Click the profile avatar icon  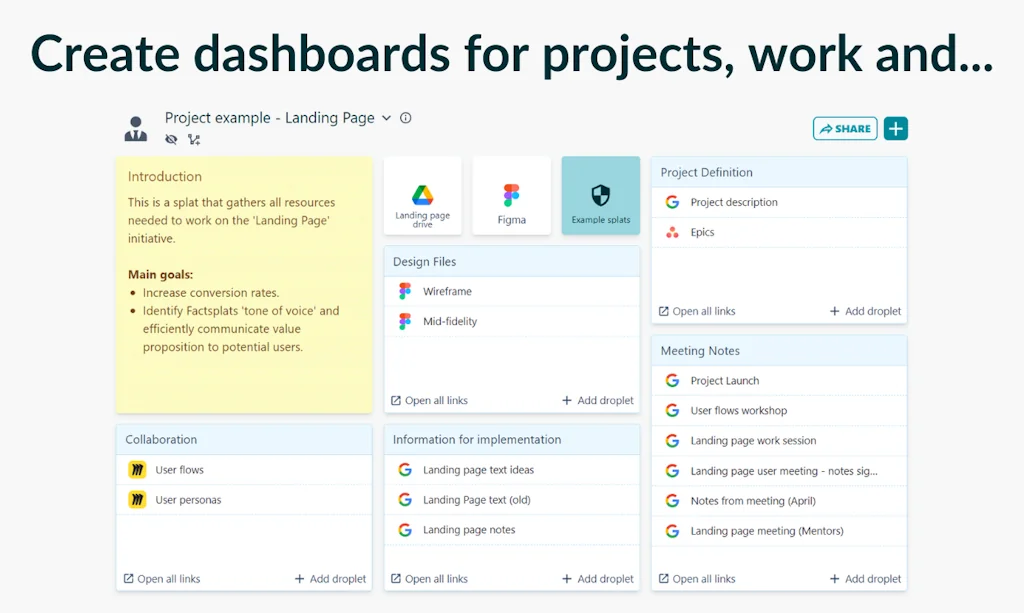click(x=136, y=129)
